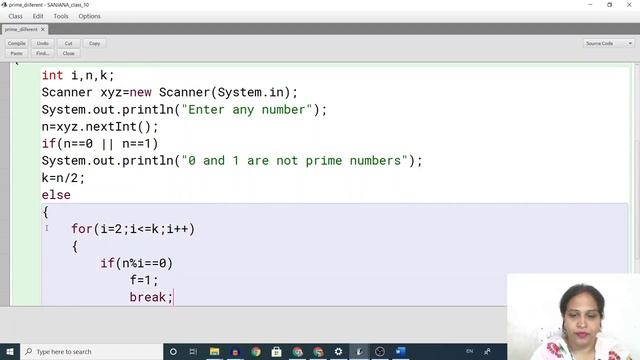
Task: Click the 'if(n==0 || n==1)' line
Action: (x=100, y=144)
